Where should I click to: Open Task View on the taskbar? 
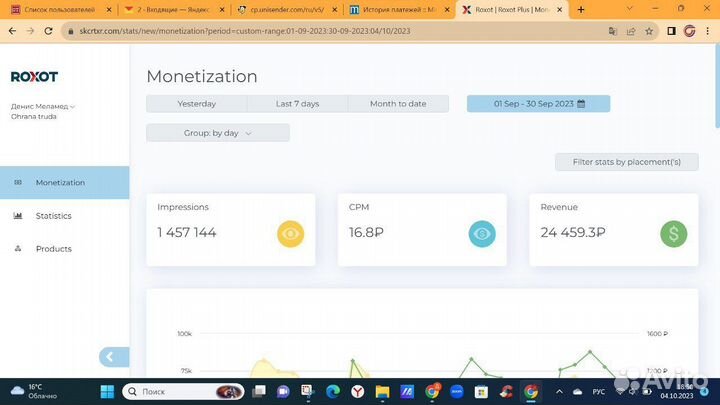click(259, 392)
